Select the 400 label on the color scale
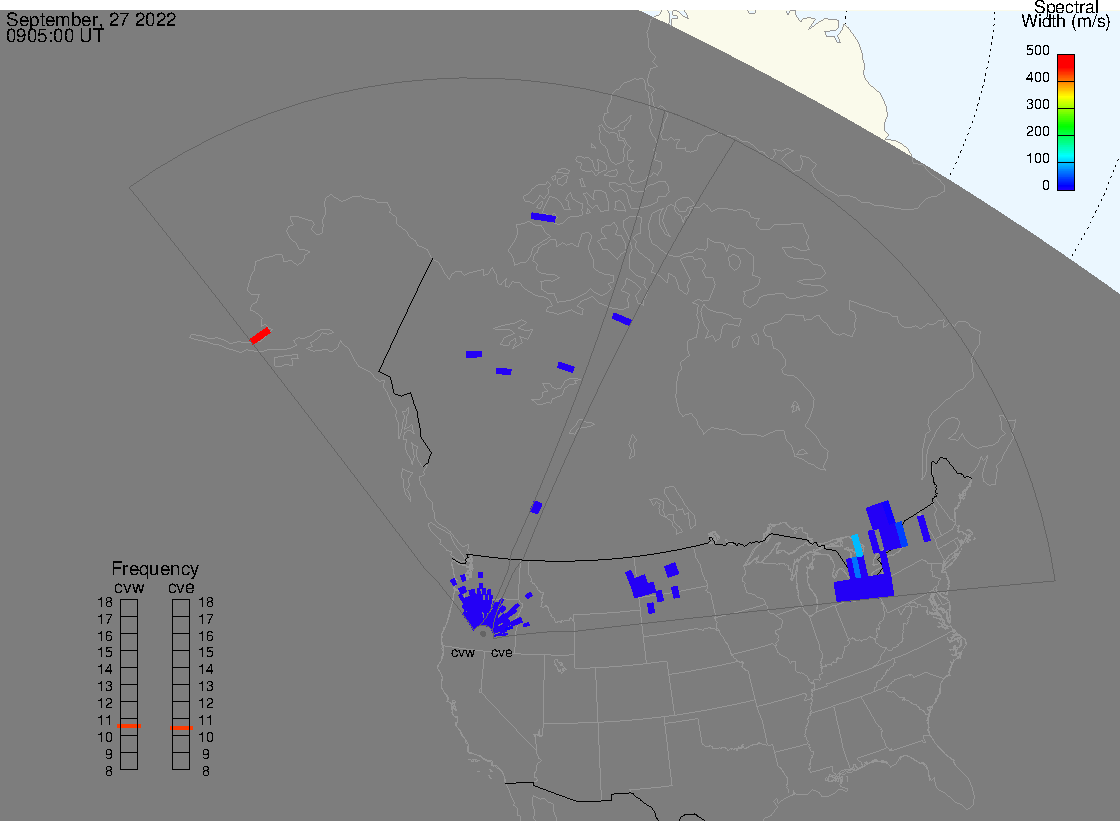 [1037, 77]
